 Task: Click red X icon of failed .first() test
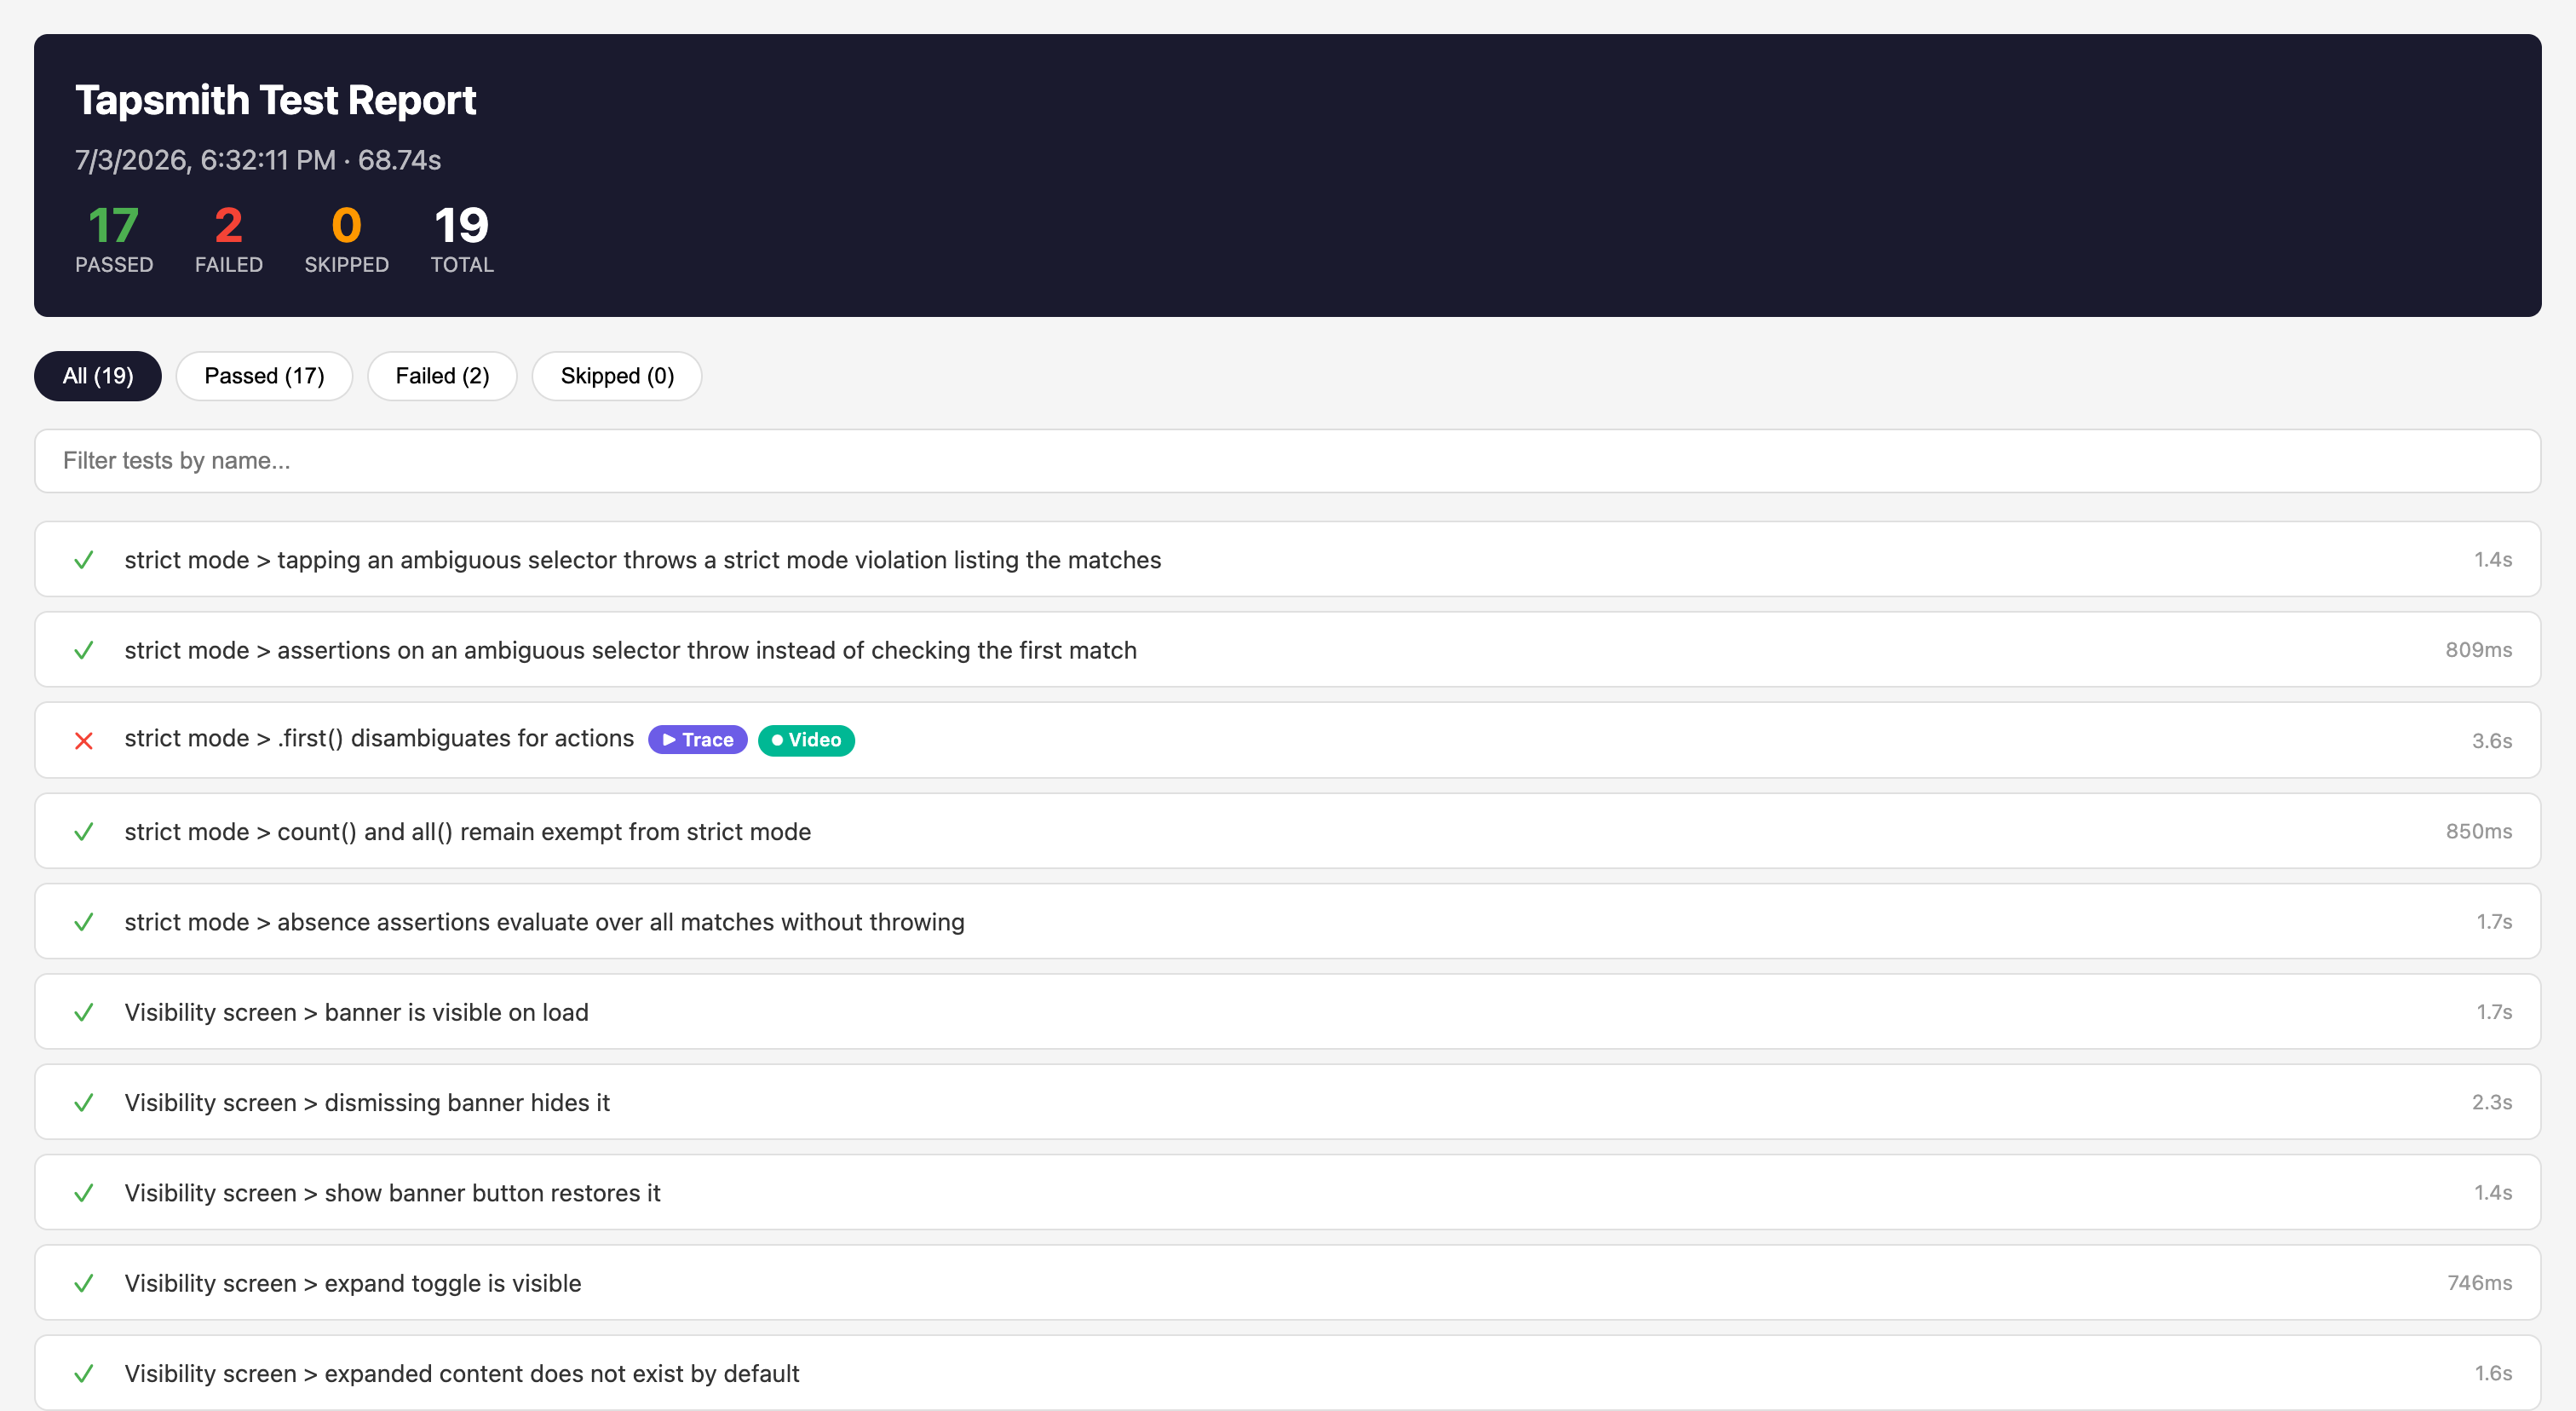pyautogui.click(x=84, y=741)
